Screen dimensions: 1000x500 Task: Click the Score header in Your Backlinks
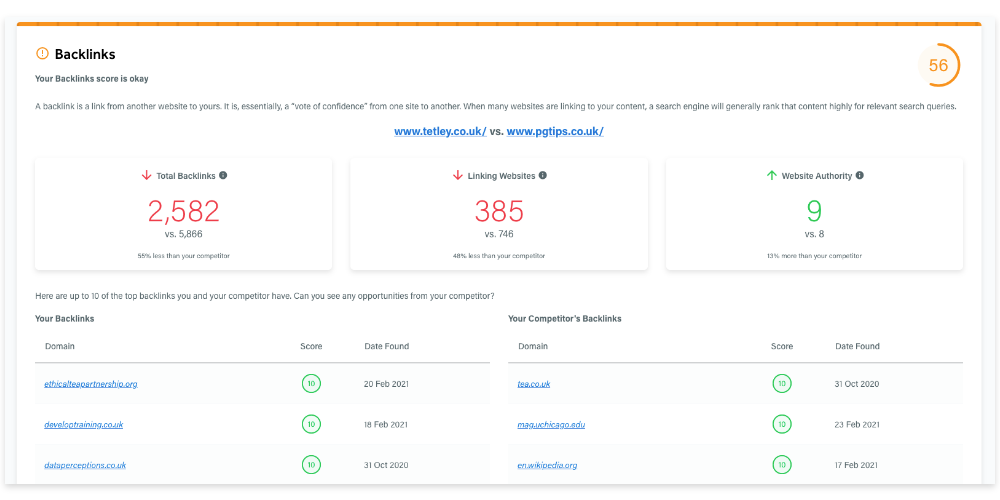[311, 346]
